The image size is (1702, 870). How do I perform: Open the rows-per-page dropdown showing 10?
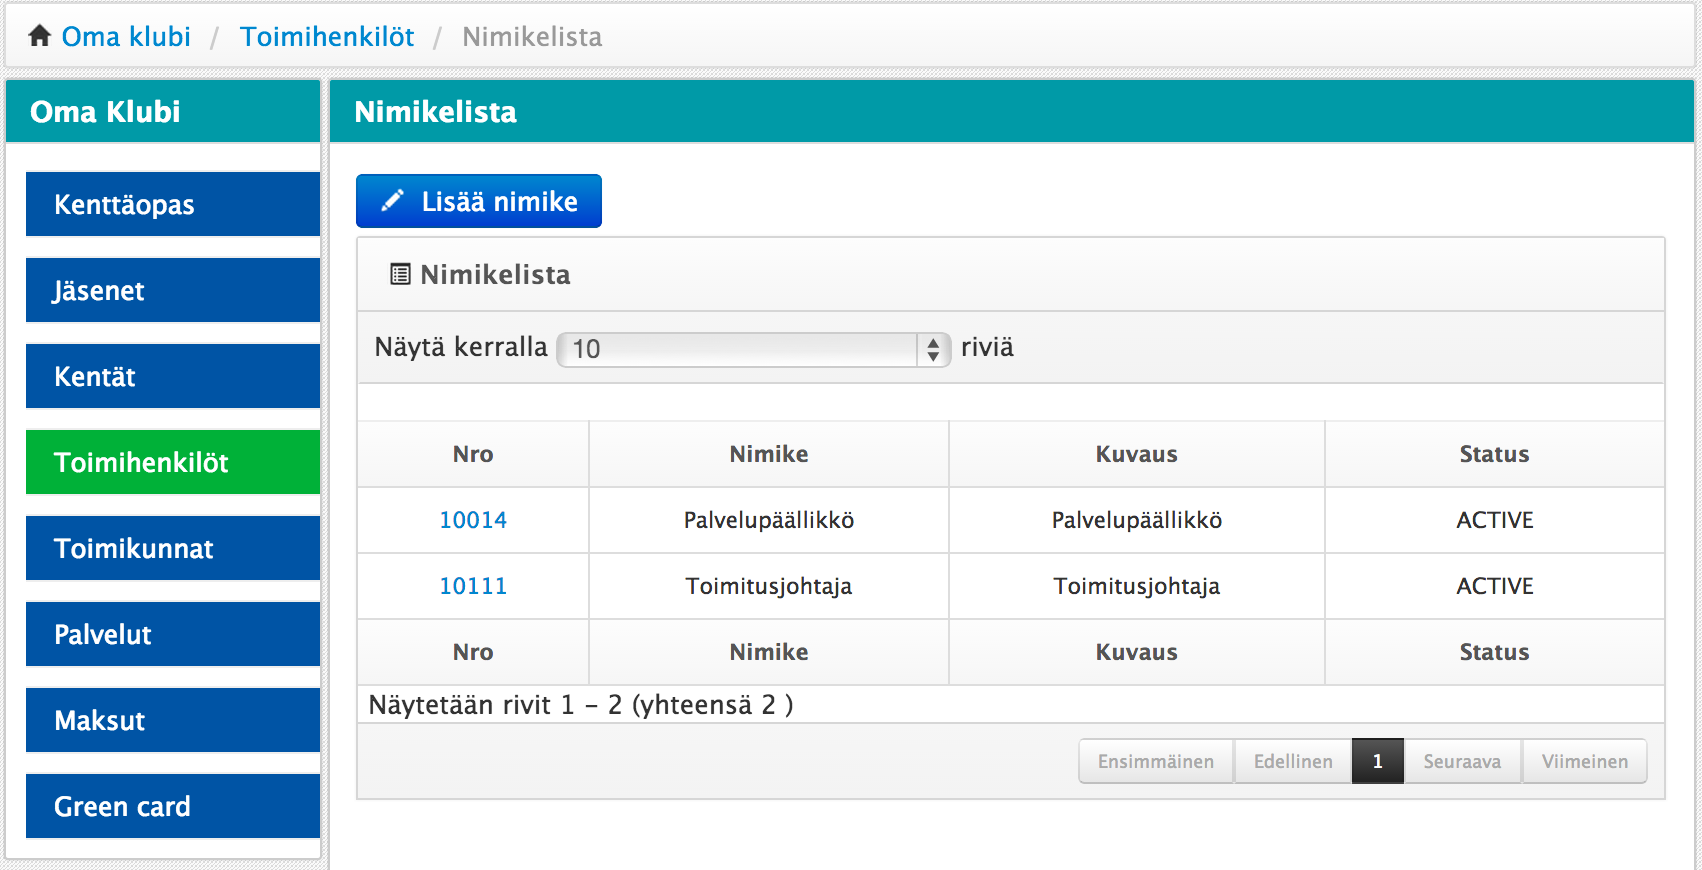tap(753, 349)
